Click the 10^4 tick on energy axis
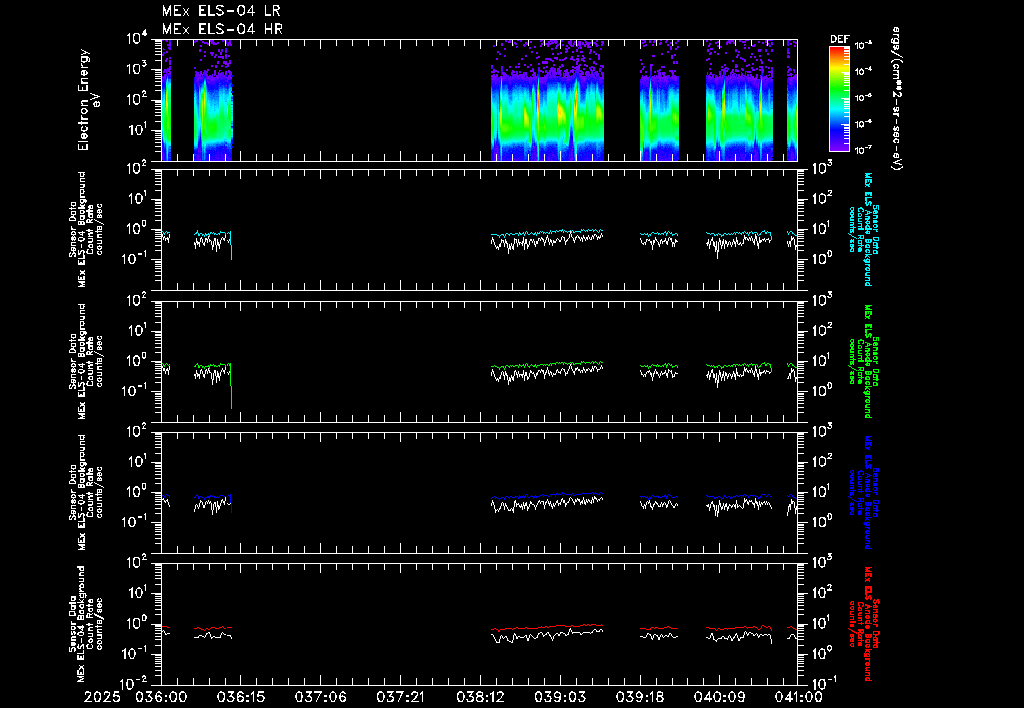Image resolution: width=1024 pixels, height=708 pixels. pos(138,39)
